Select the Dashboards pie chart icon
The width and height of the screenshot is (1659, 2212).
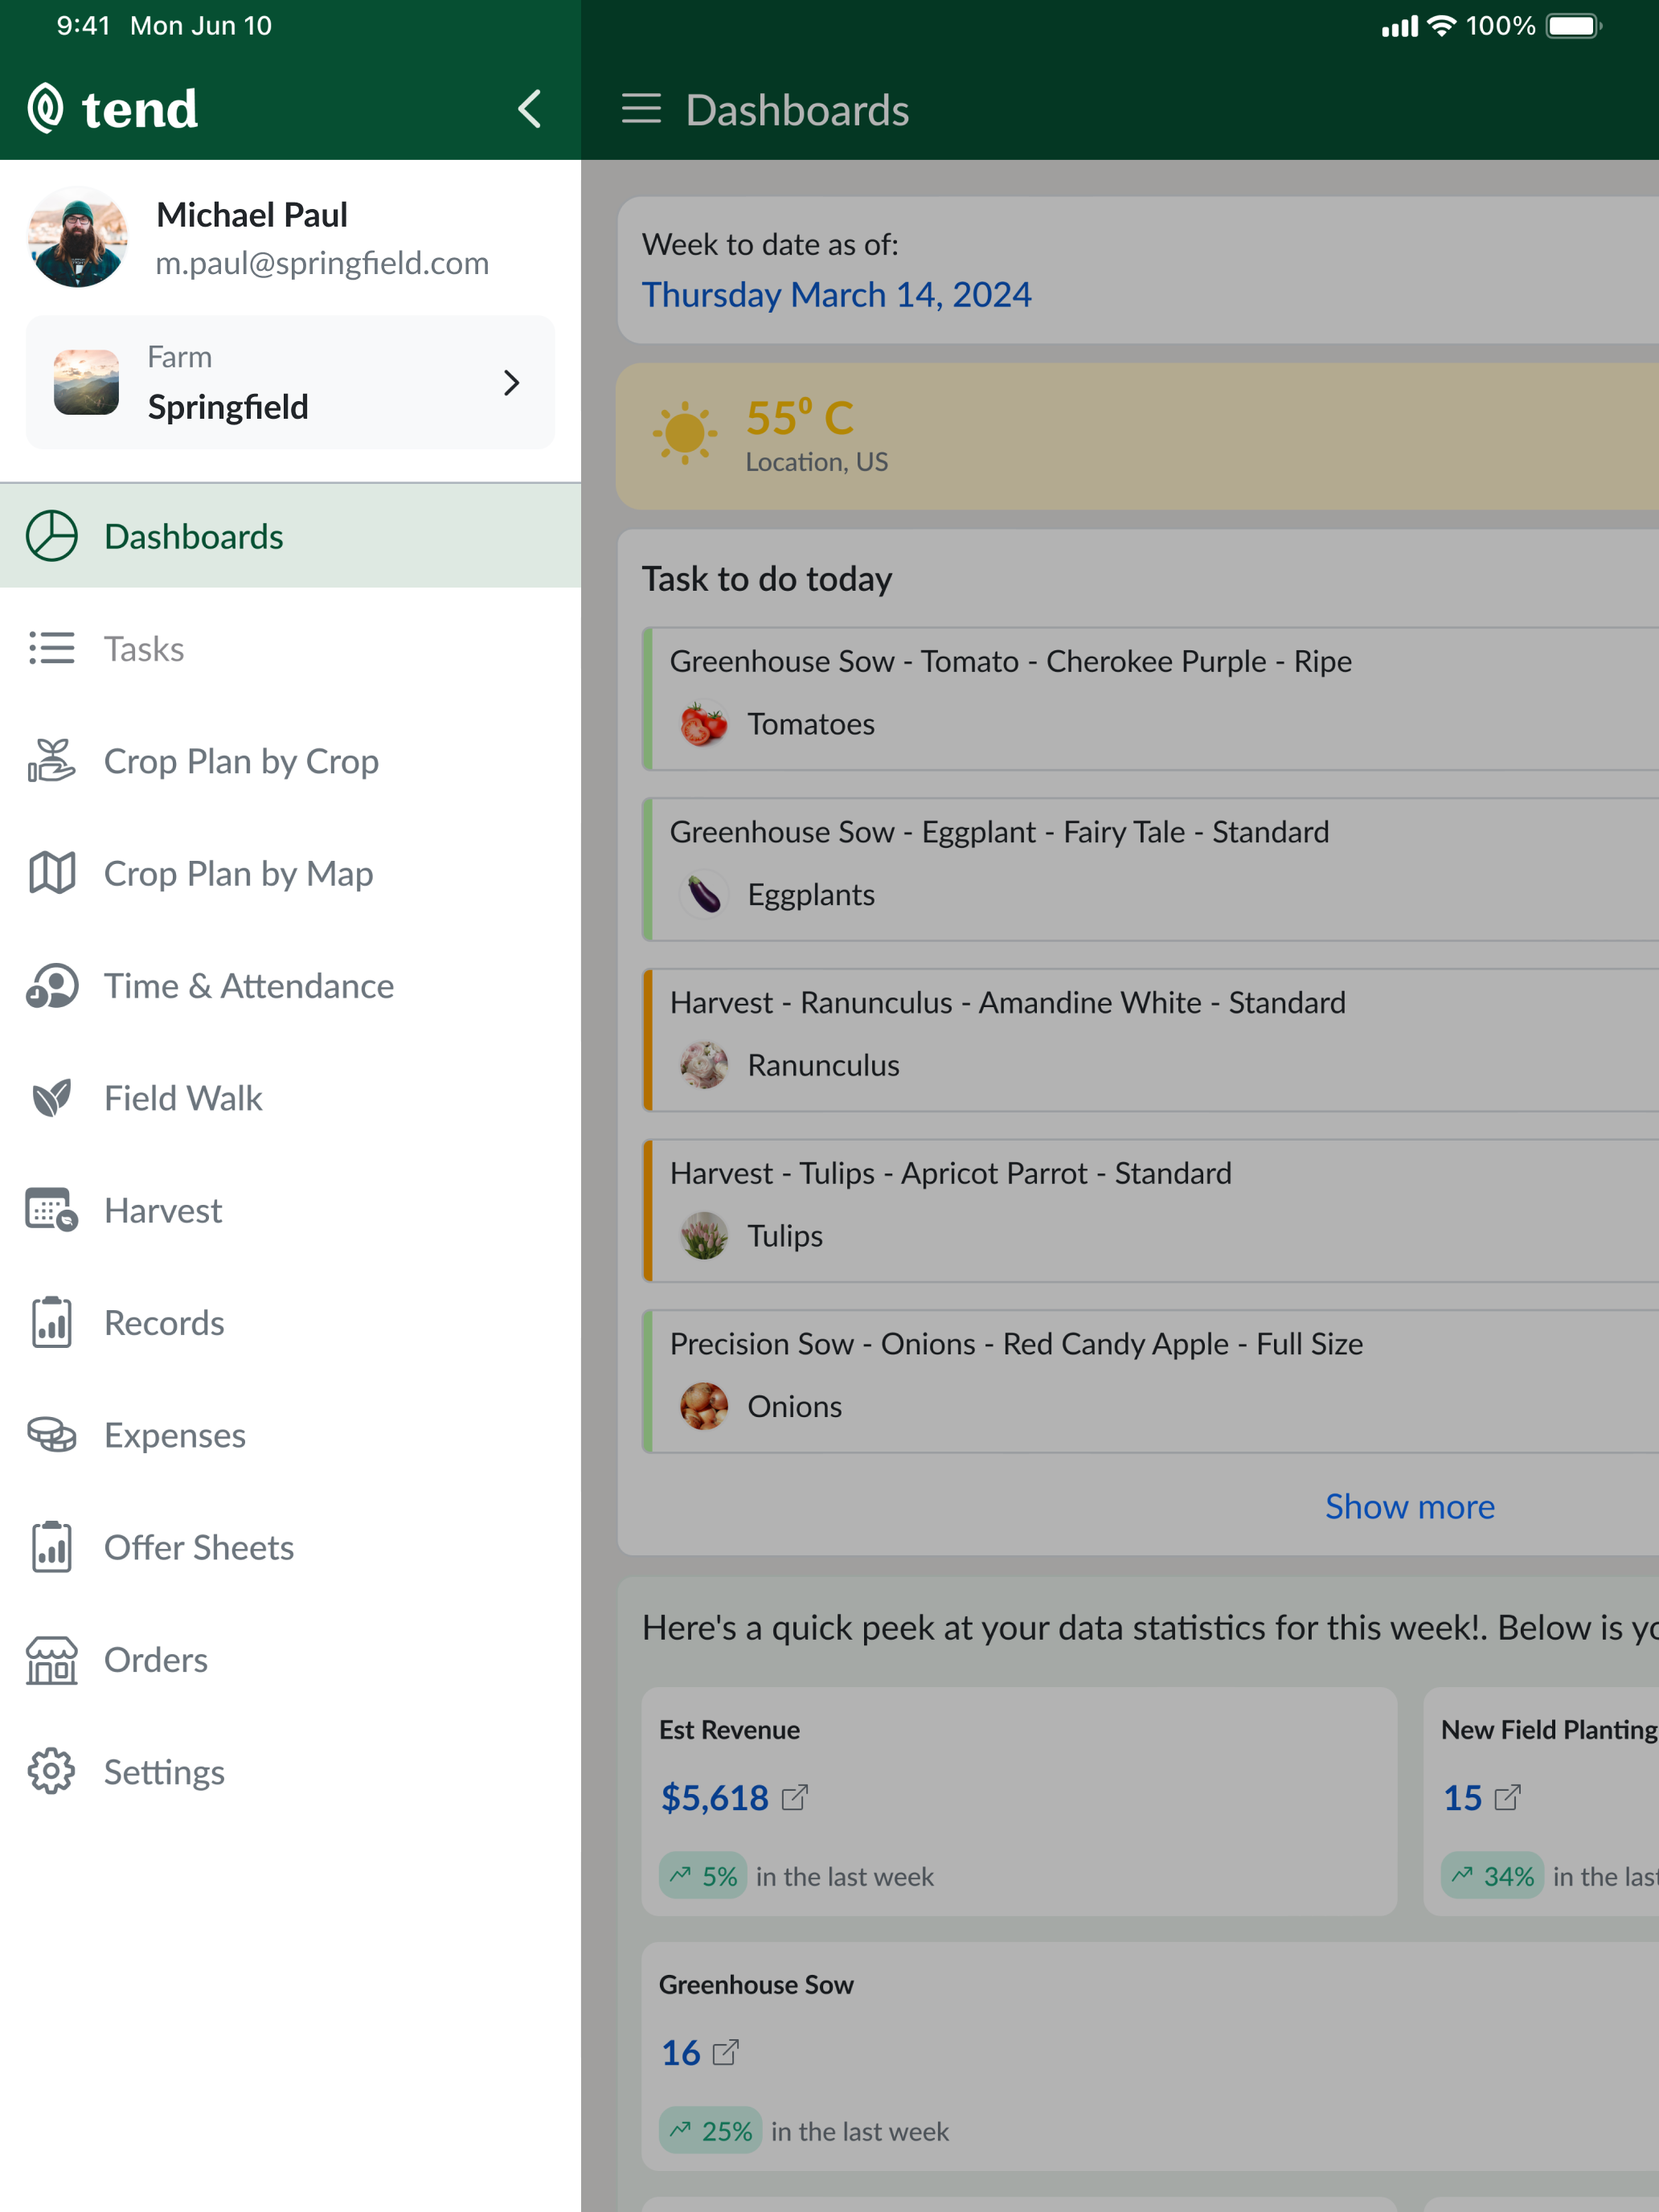point(52,536)
